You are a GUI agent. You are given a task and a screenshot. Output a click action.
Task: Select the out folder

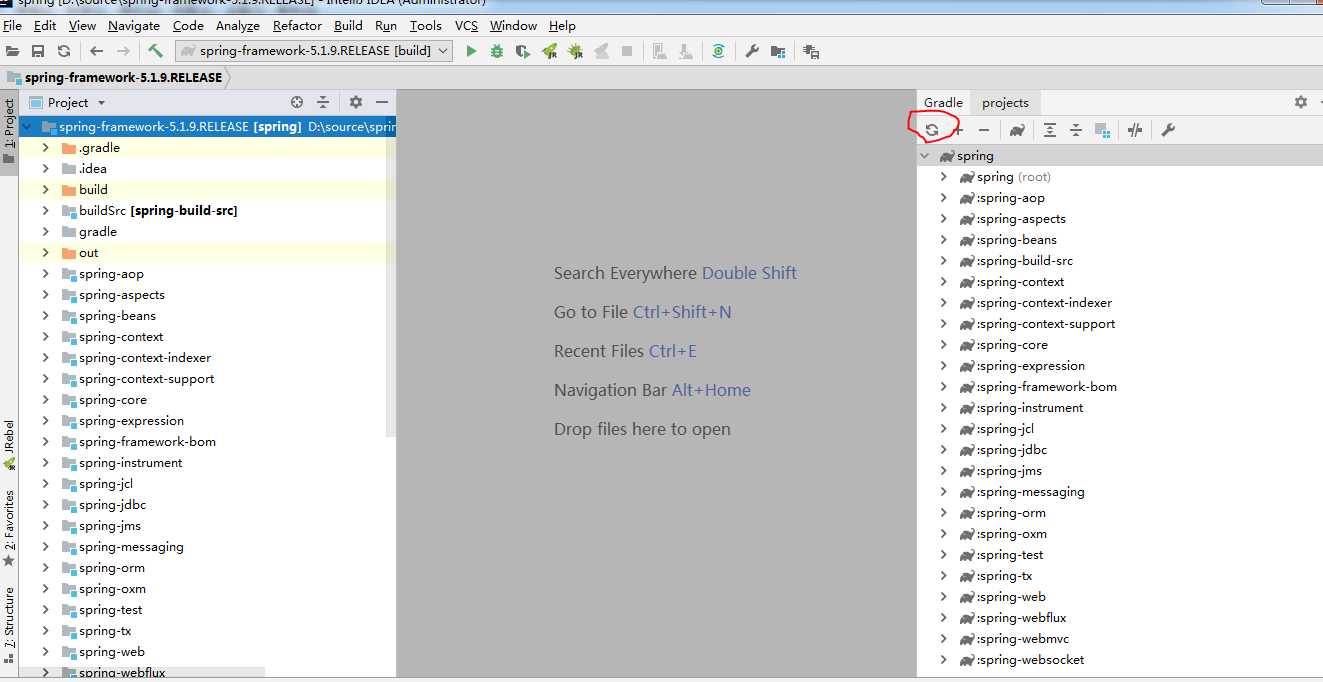point(89,252)
